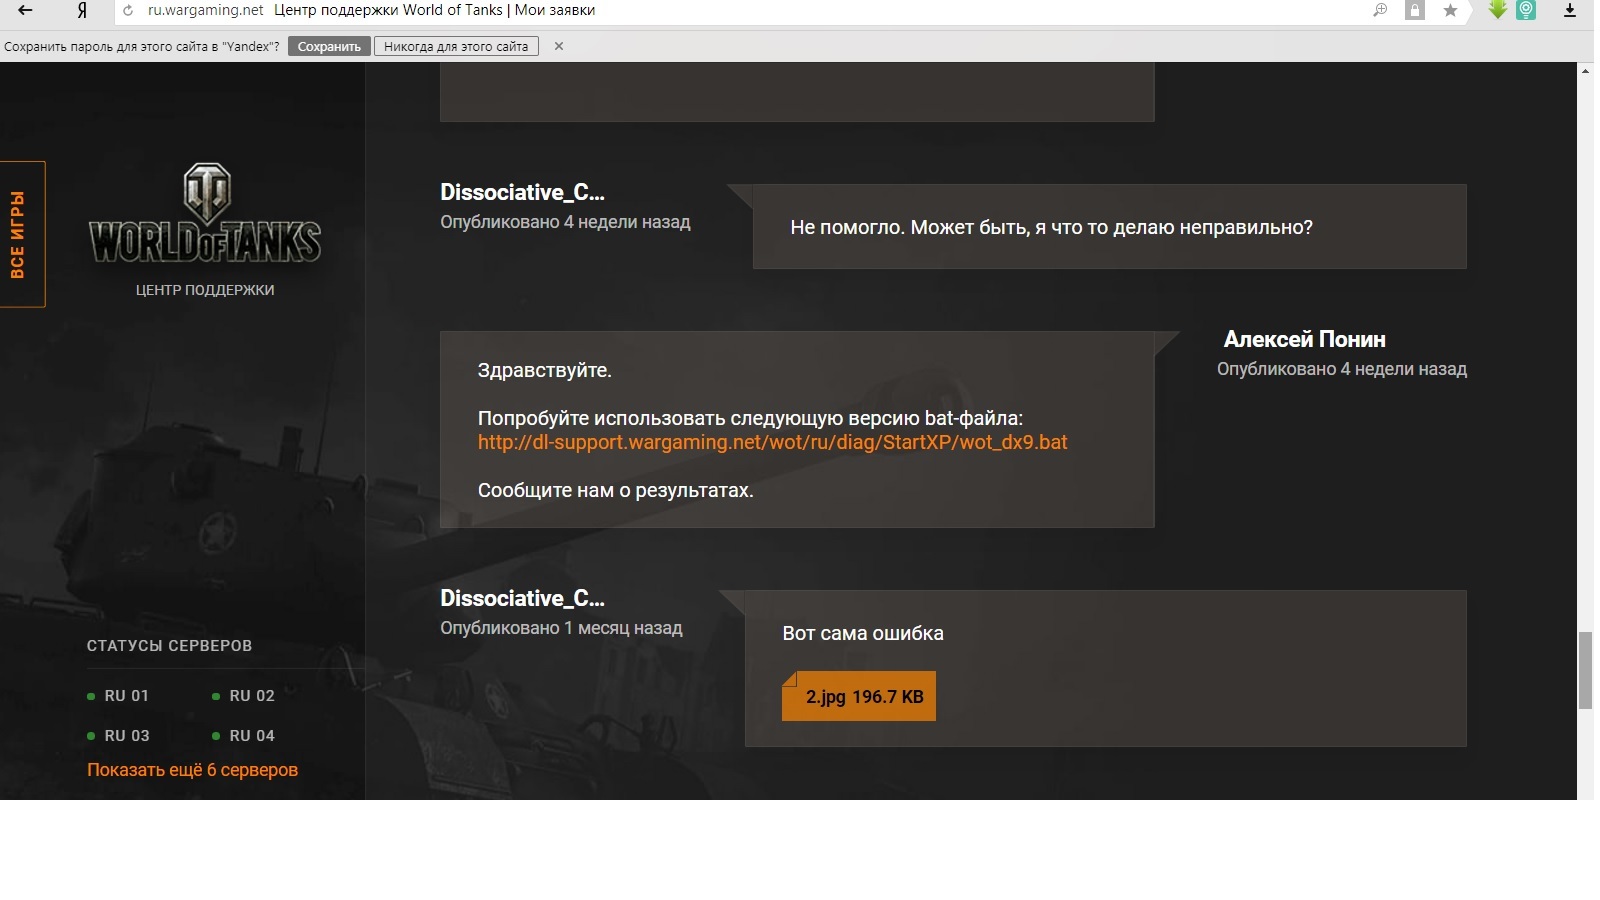Open the 'ЦЕНТР ПОДДЕРЖКИ' link
Viewport: 1600px width, 900px height.
click(x=205, y=290)
